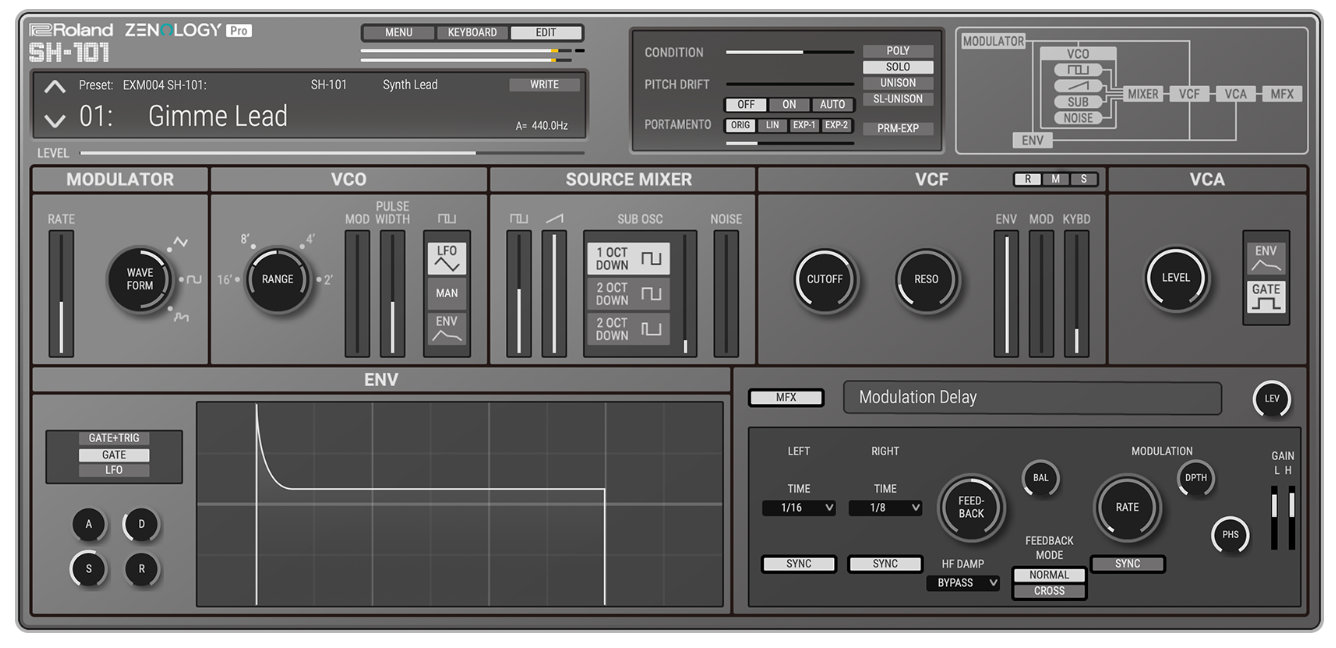Set the feedback mode to NORMAL
This screenshot has width=1336, height=648.
coord(1049,575)
